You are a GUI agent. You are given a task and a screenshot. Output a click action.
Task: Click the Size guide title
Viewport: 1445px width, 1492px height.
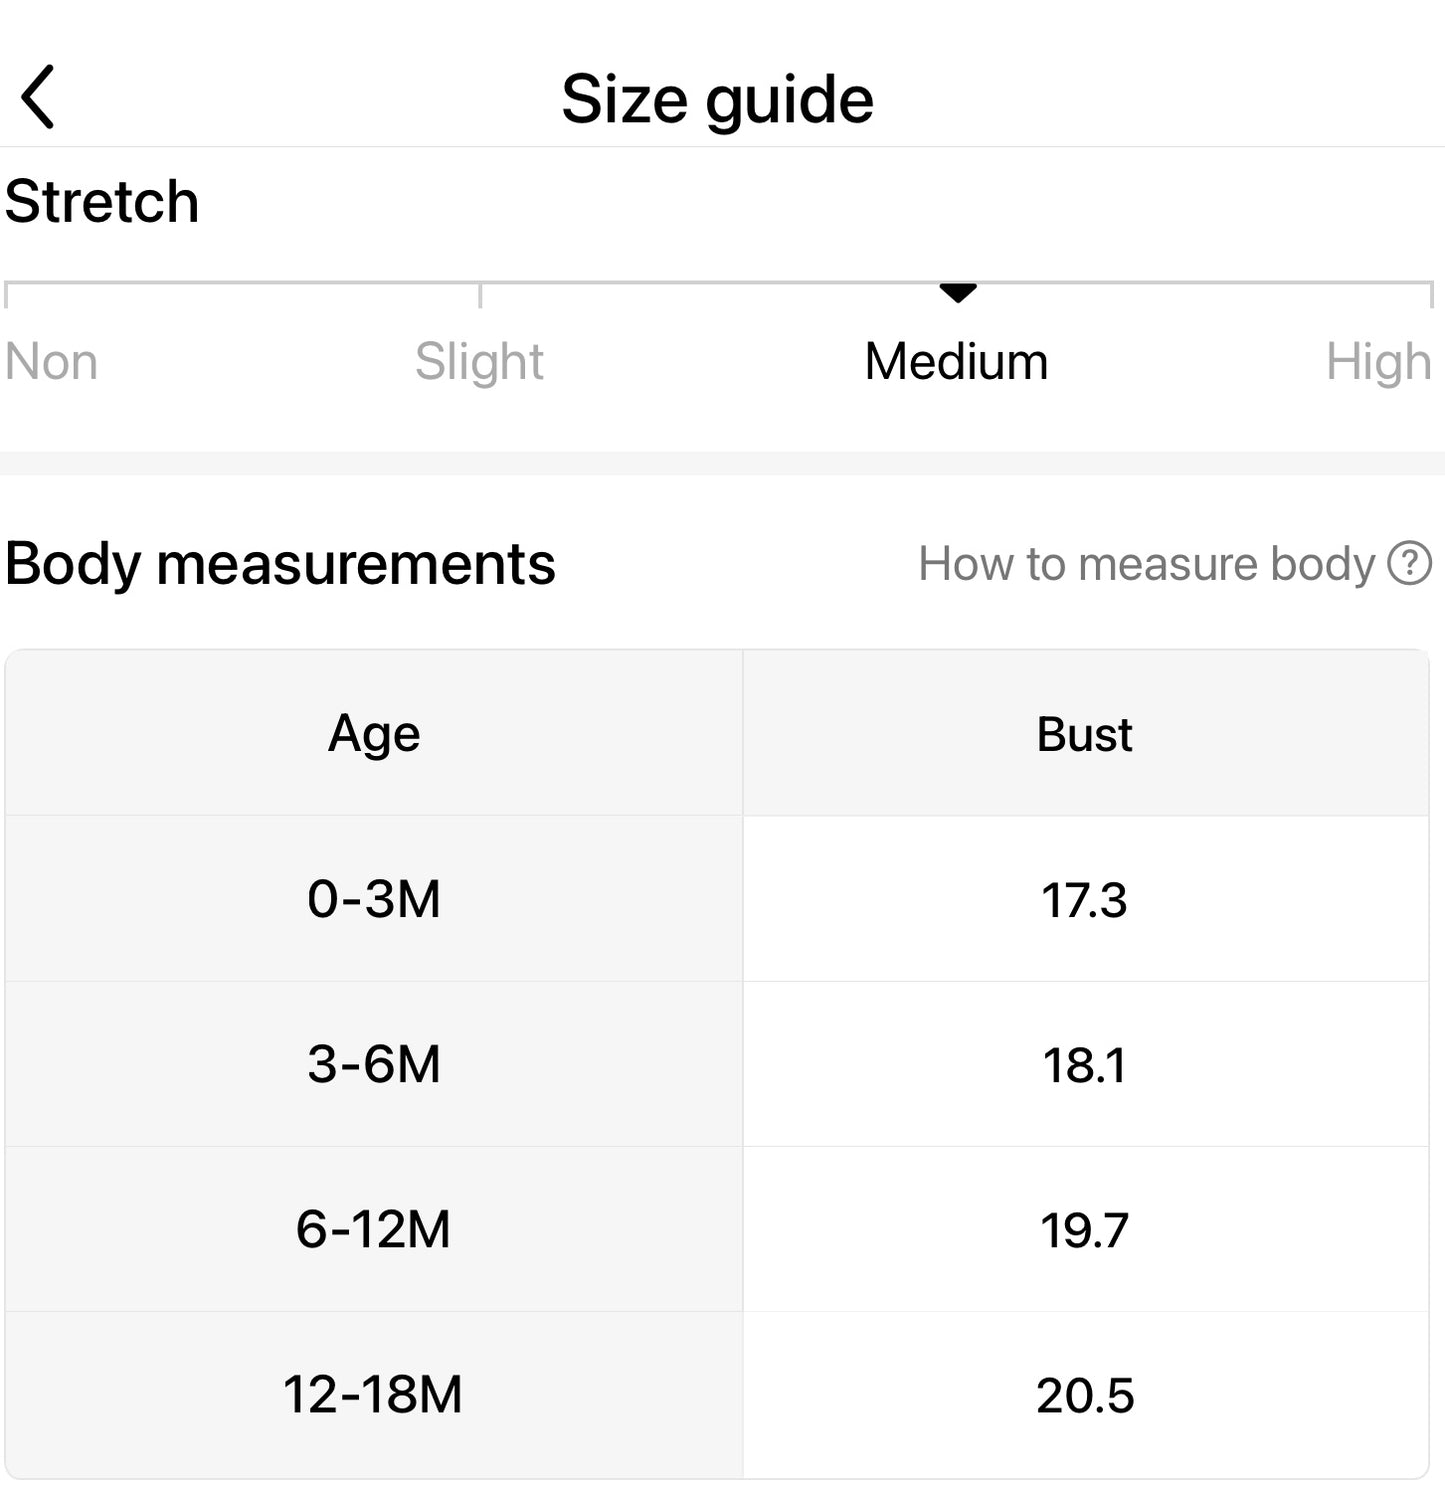click(717, 99)
